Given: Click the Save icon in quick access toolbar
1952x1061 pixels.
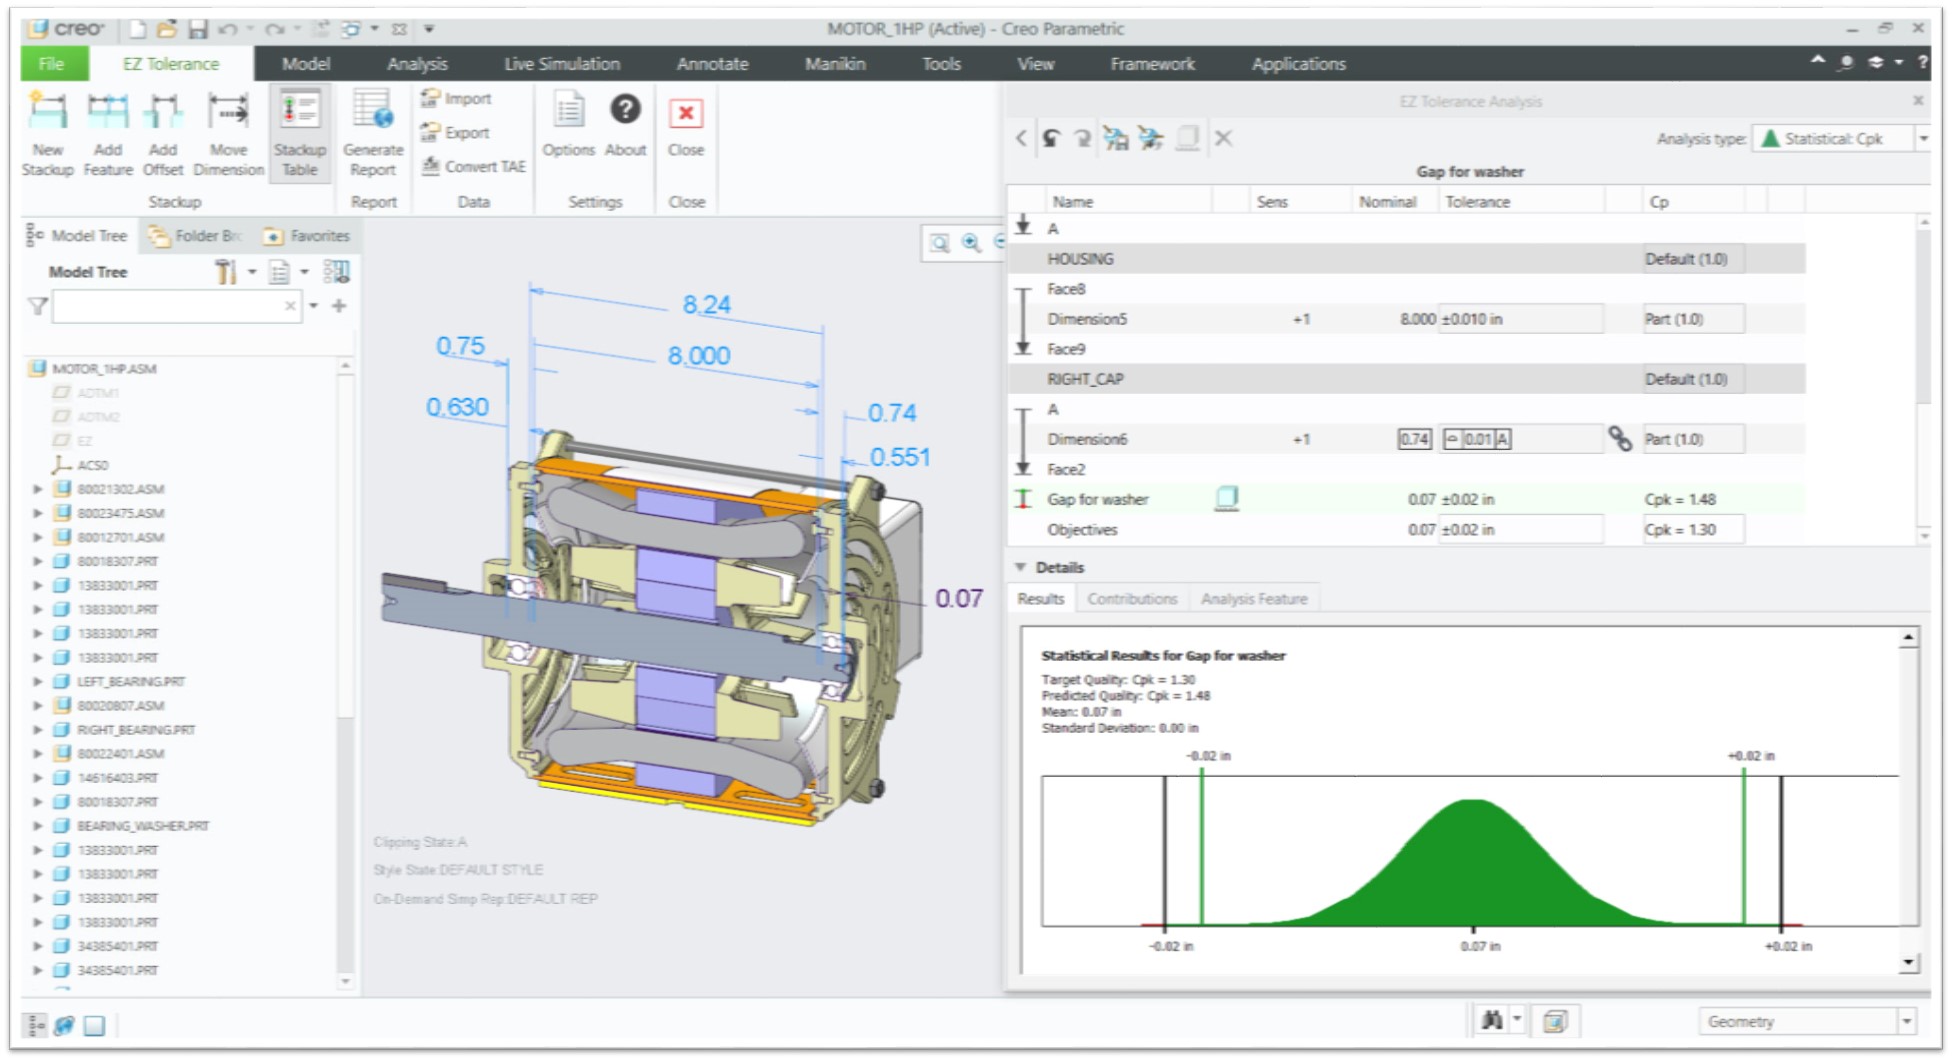Looking at the screenshot, I should coord(197,29).
